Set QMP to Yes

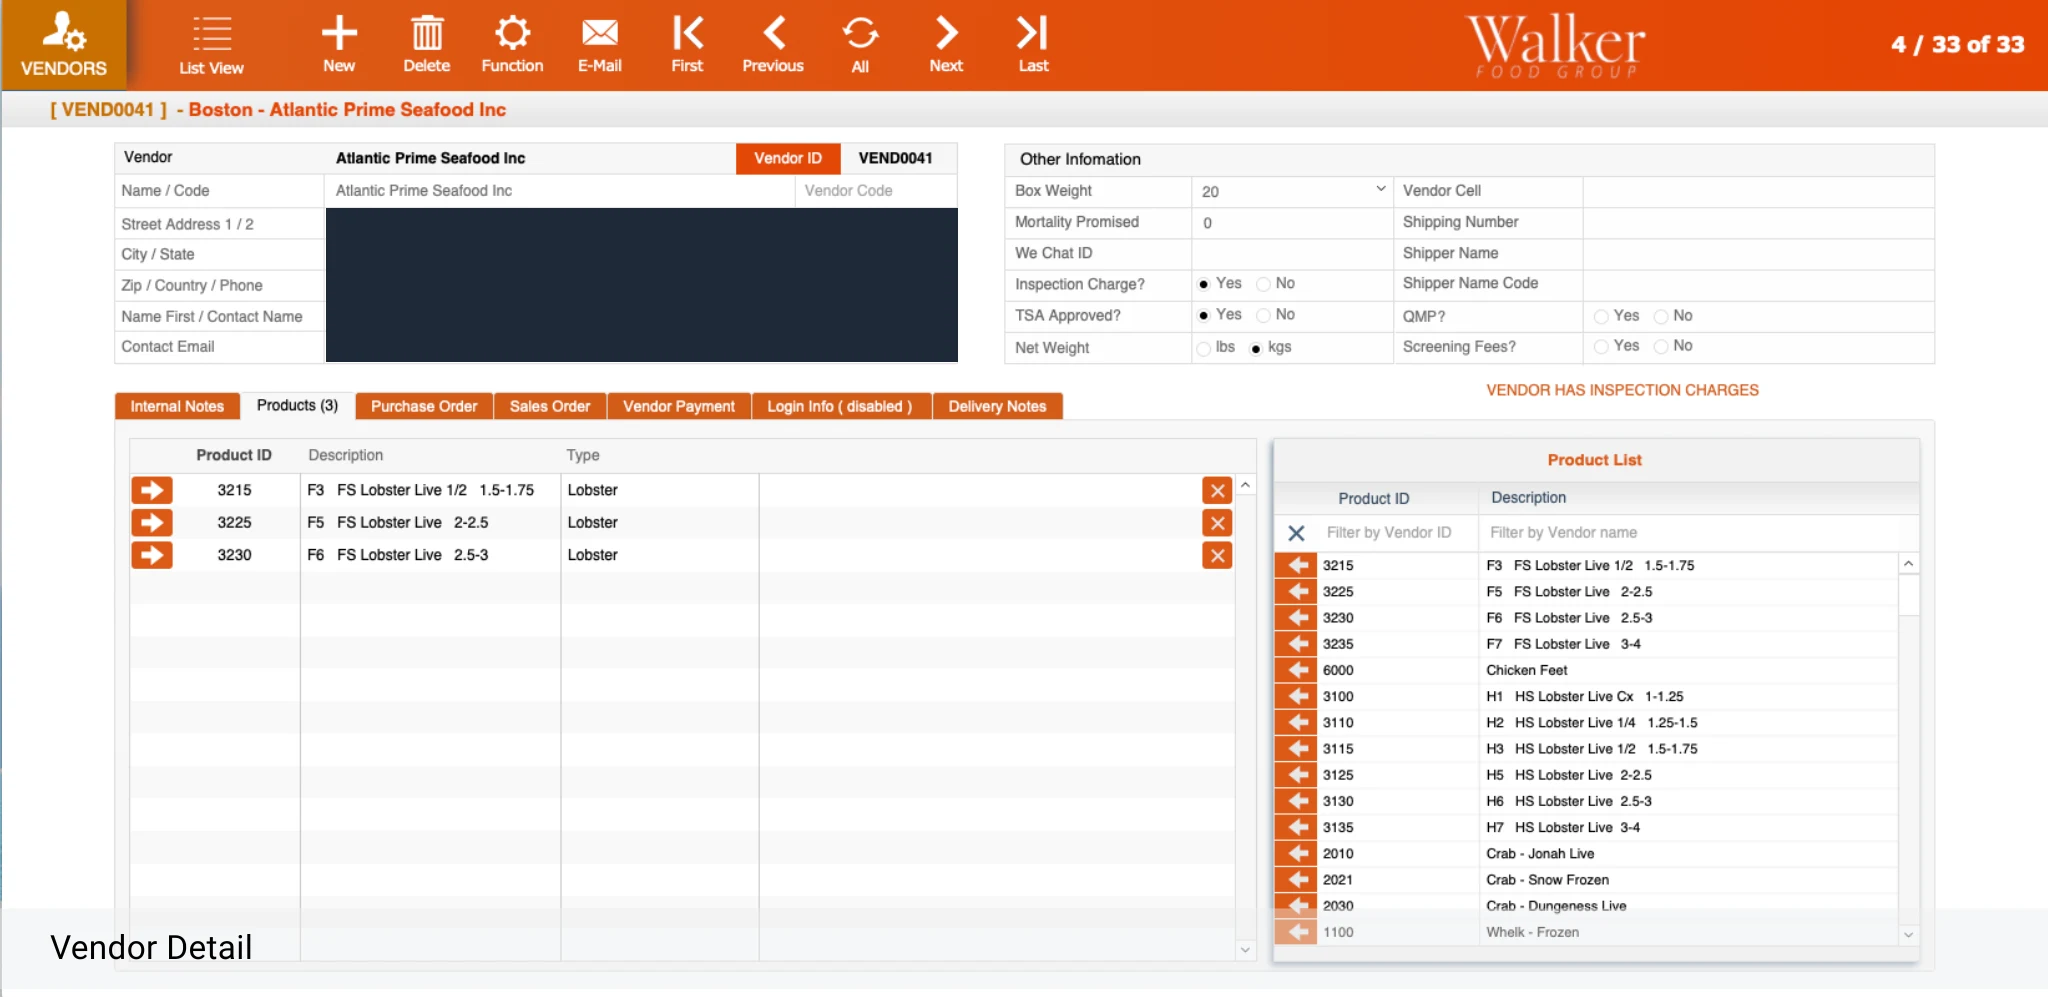click(x=1601, y=317)
